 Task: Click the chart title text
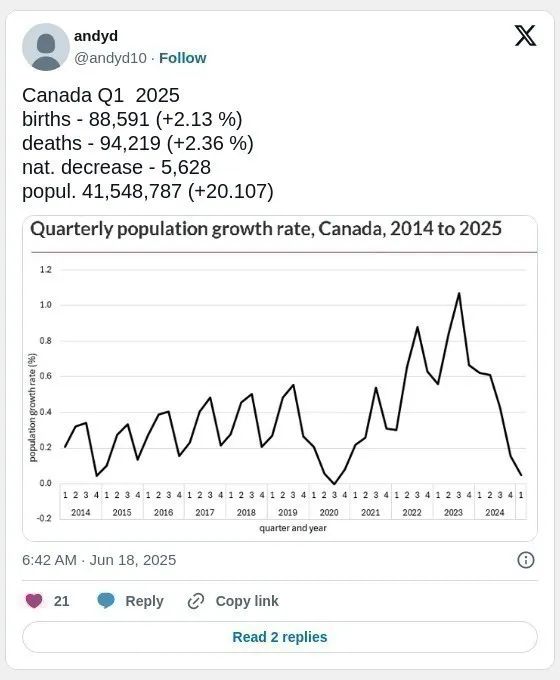click(x=266, y=229)
